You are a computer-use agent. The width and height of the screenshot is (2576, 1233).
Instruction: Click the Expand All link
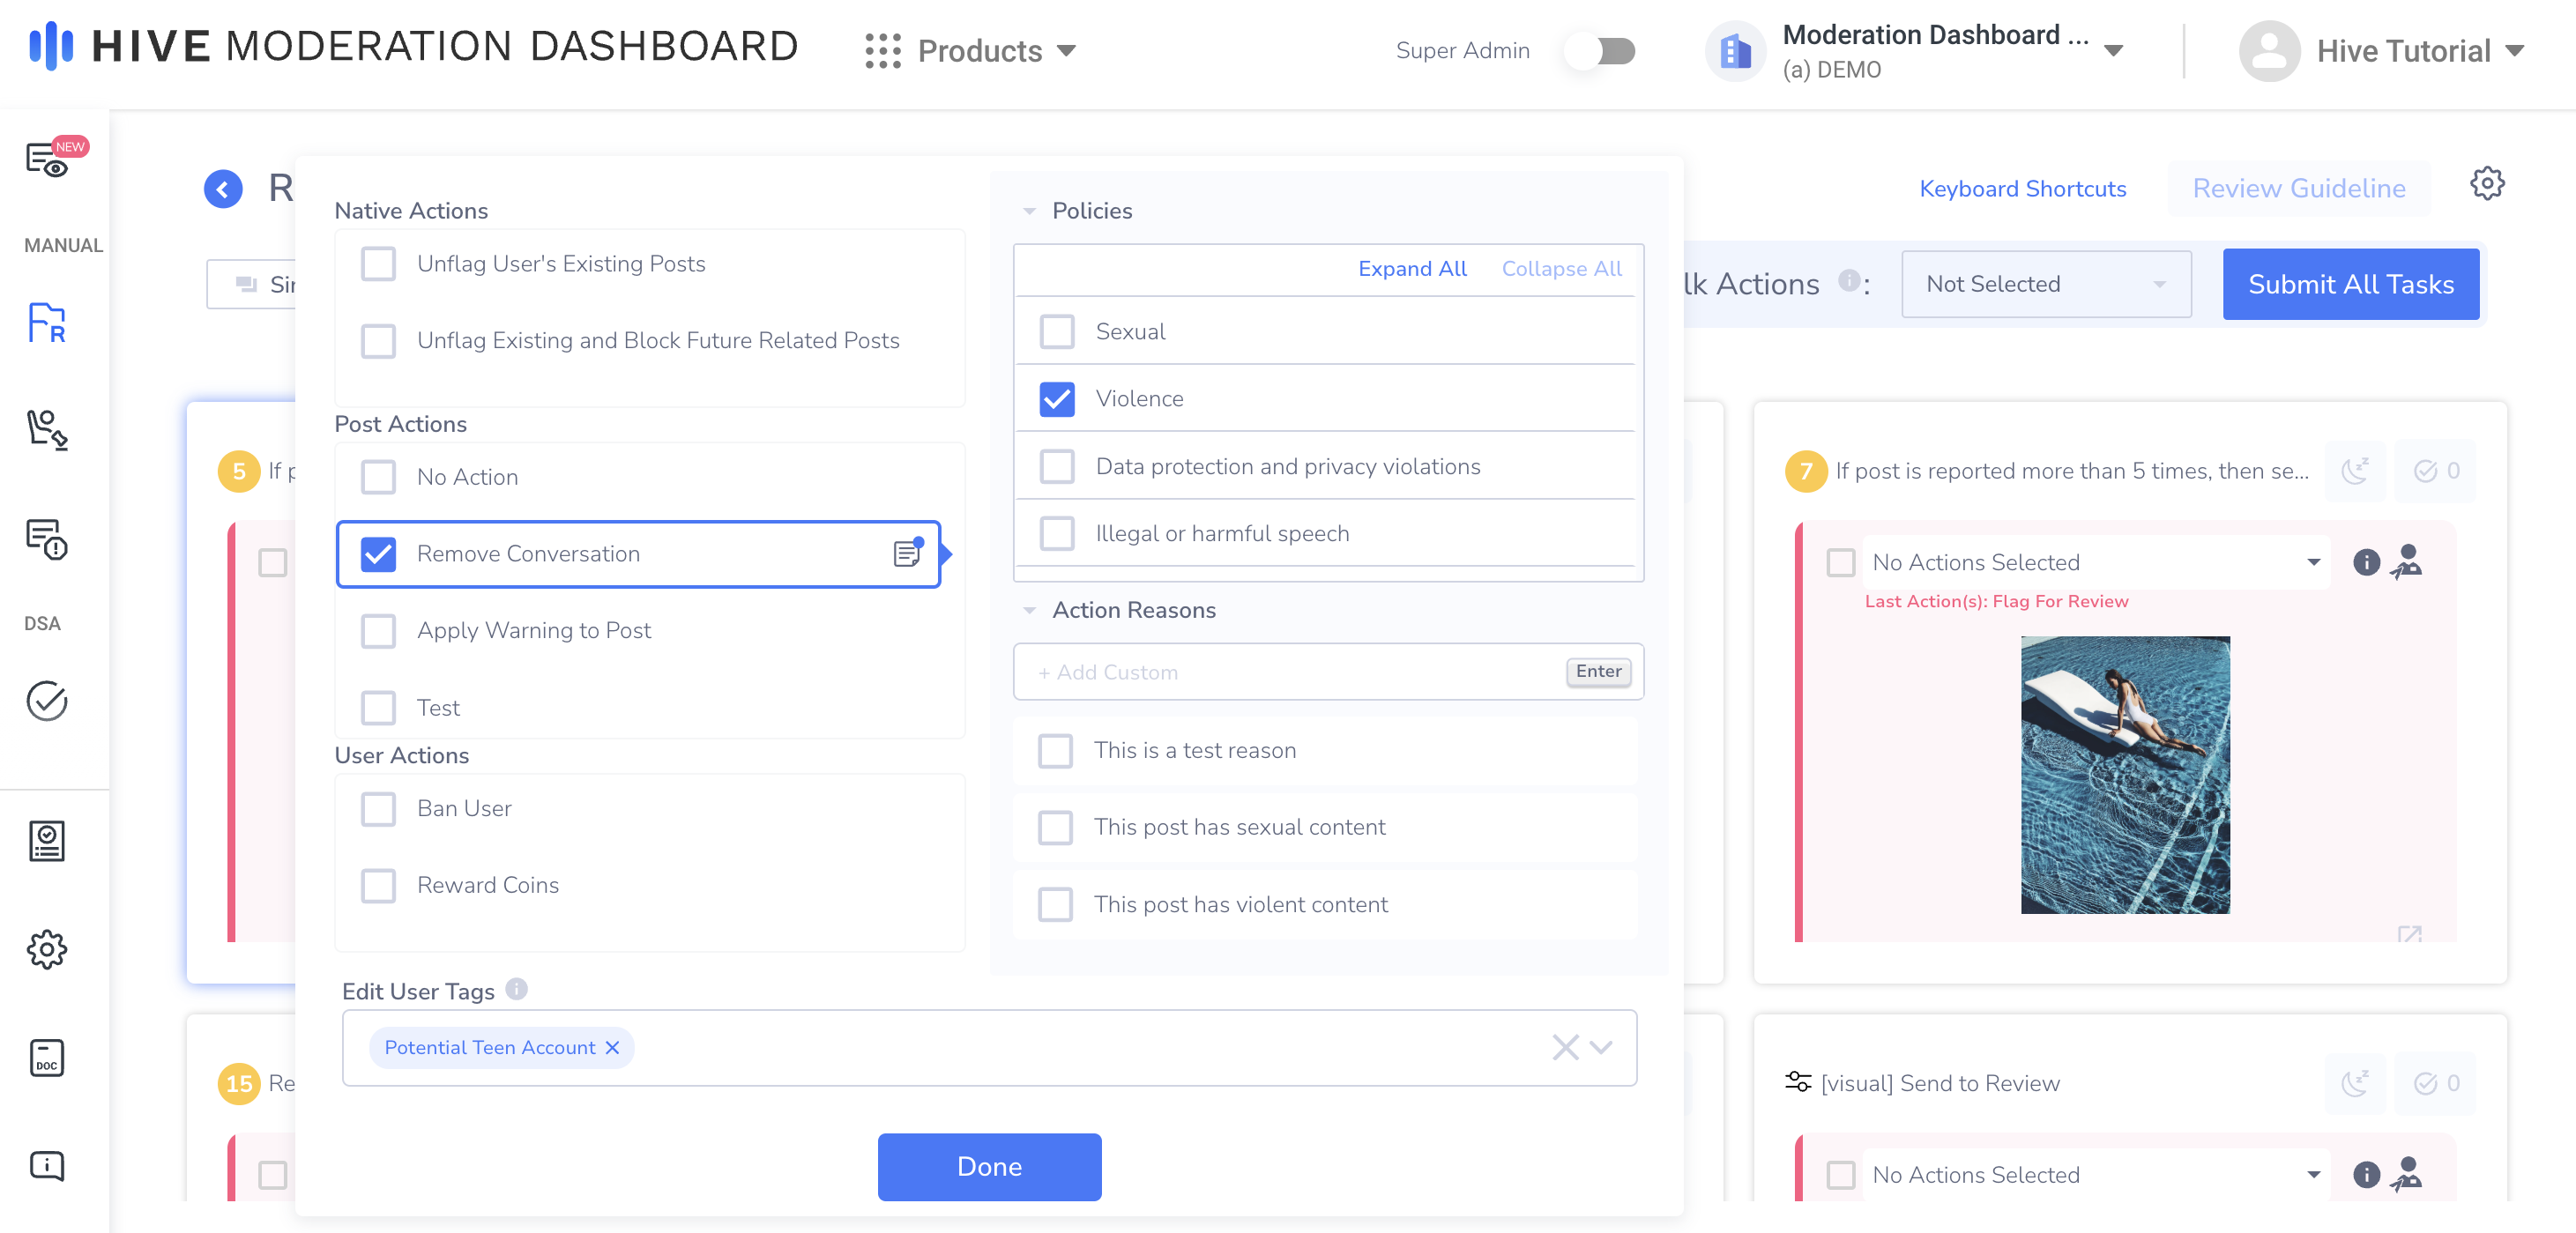point(1411,268)
